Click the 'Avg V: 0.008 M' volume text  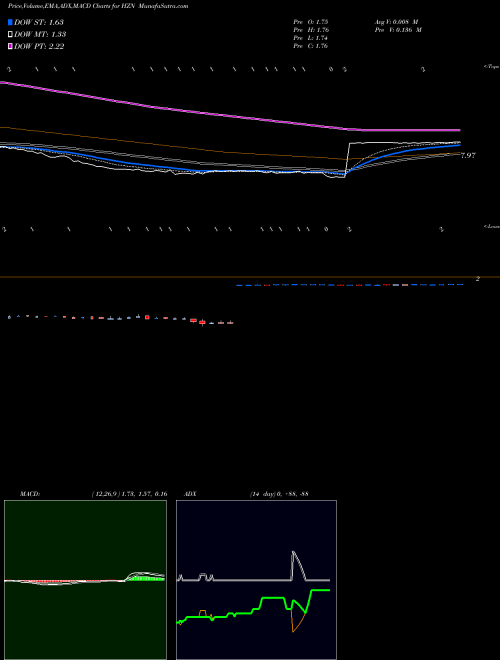pyautogui.click(x=396, y=22)
